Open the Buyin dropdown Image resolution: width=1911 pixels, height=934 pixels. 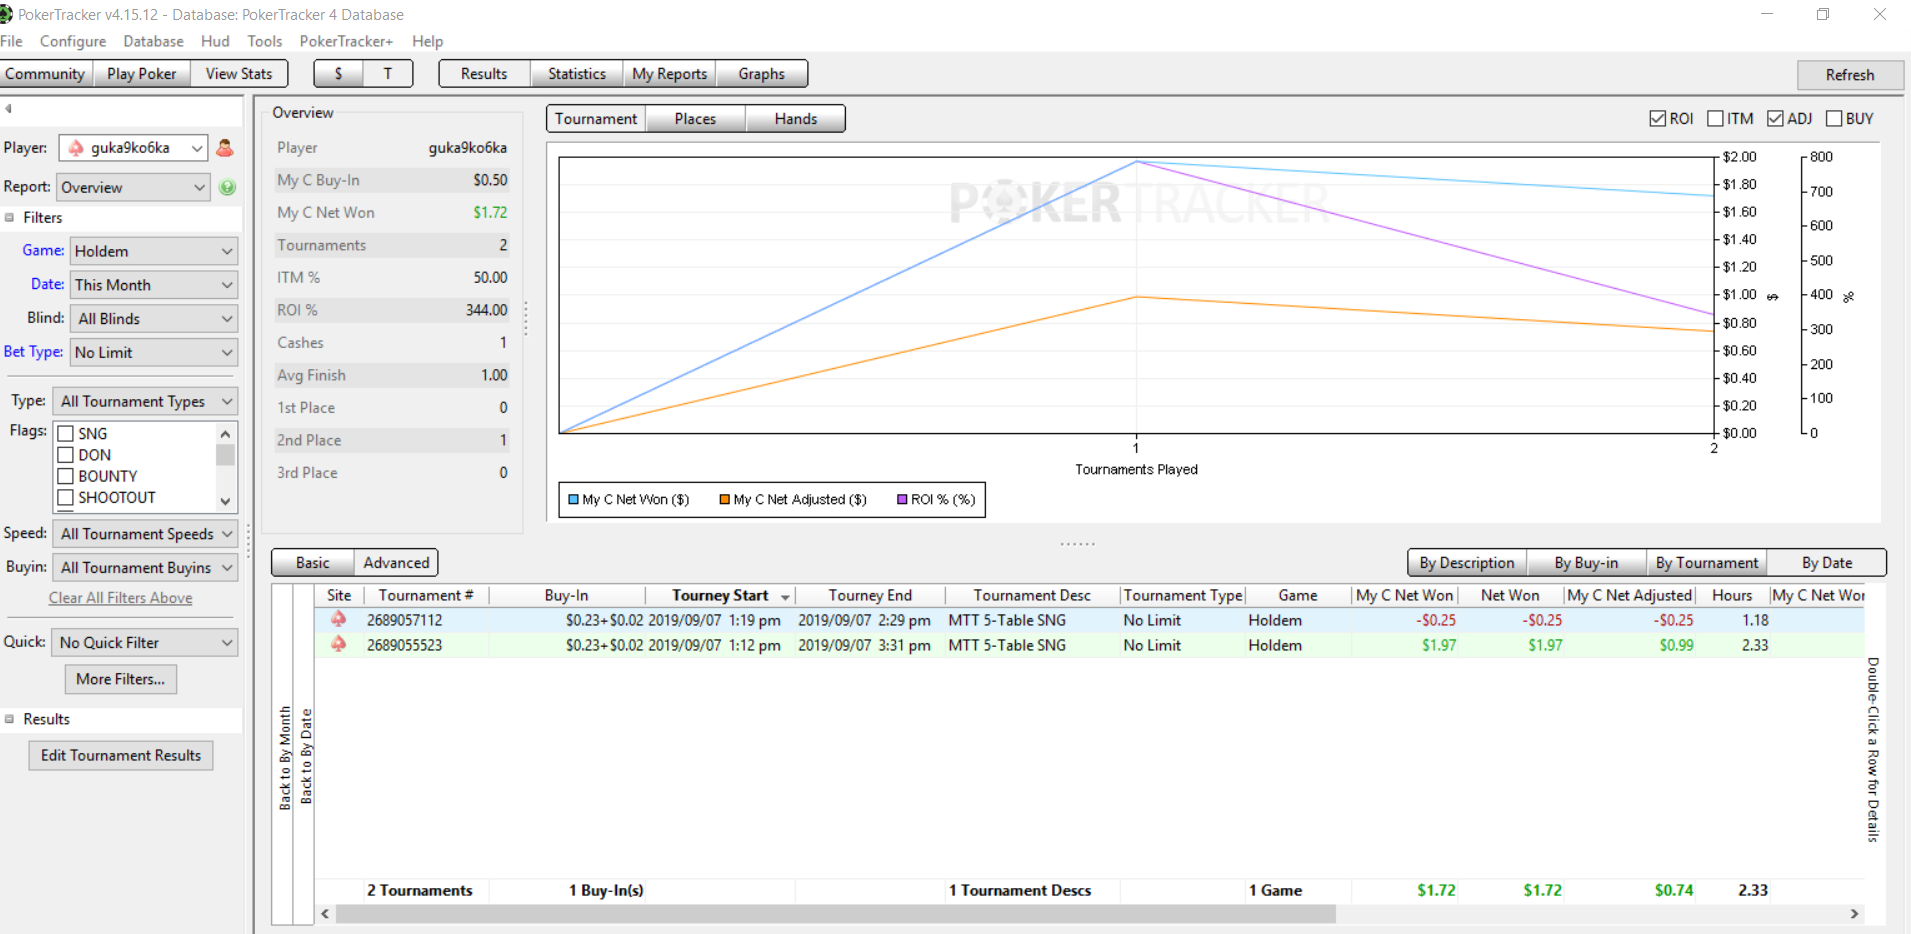[145, 567]
